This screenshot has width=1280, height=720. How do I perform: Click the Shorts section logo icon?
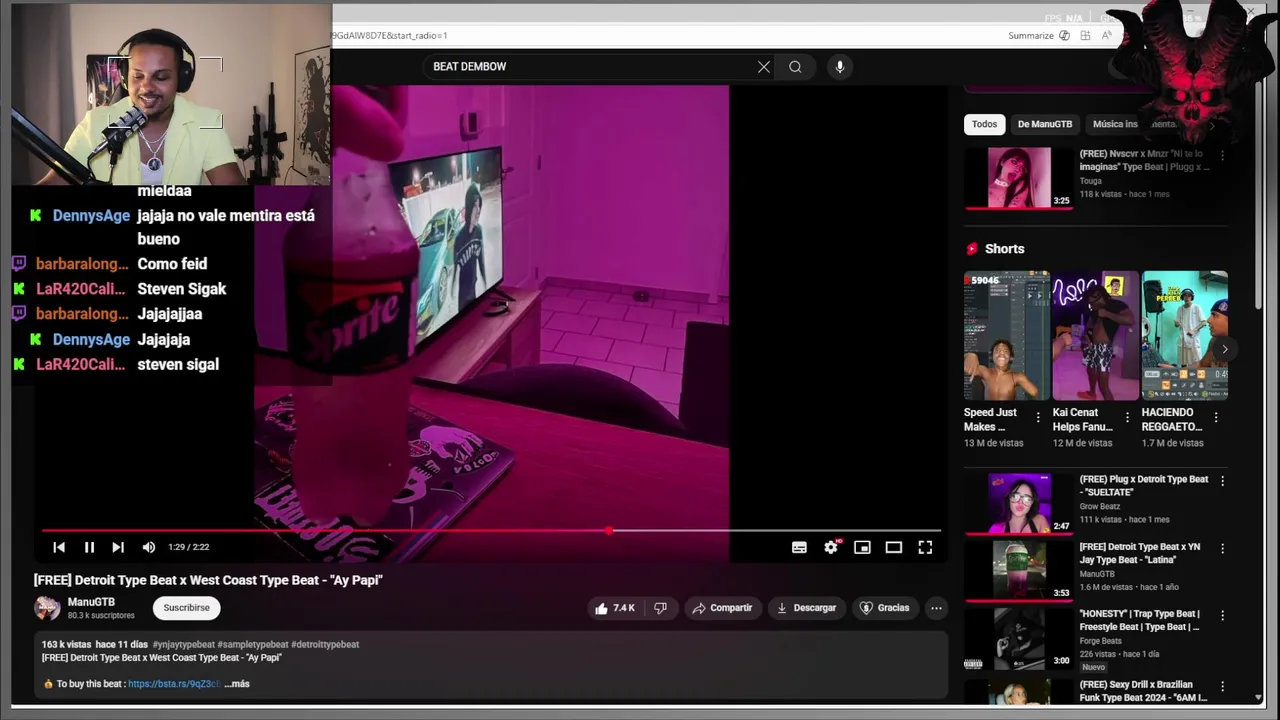click(972, 249)
